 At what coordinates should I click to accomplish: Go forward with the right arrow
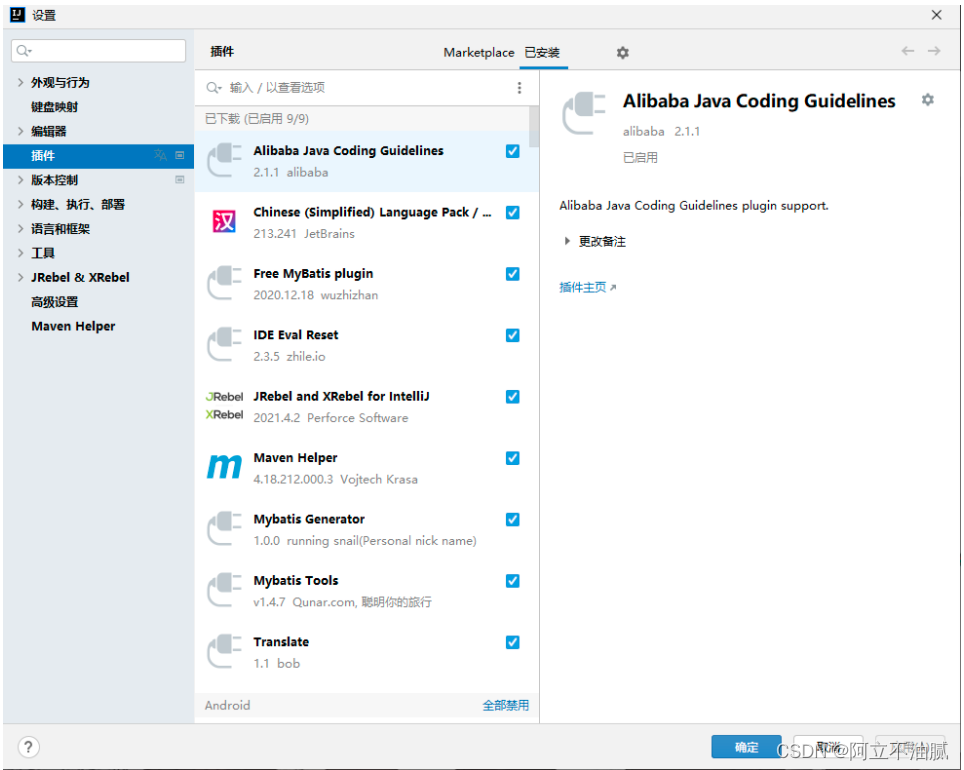click(x=934, y=51)
